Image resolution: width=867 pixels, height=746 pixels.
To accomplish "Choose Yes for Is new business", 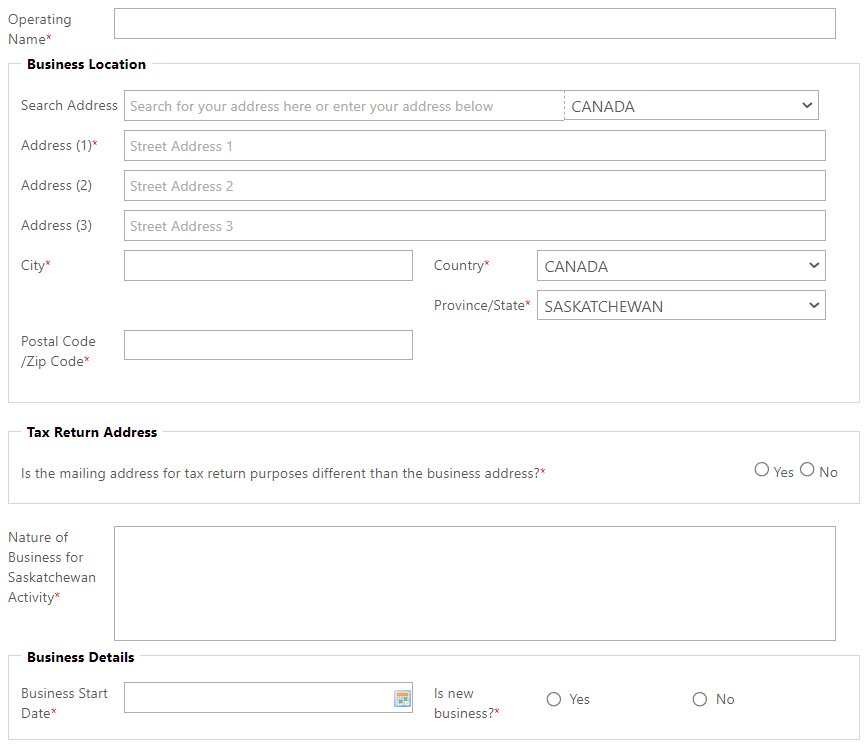I will 553,700.
